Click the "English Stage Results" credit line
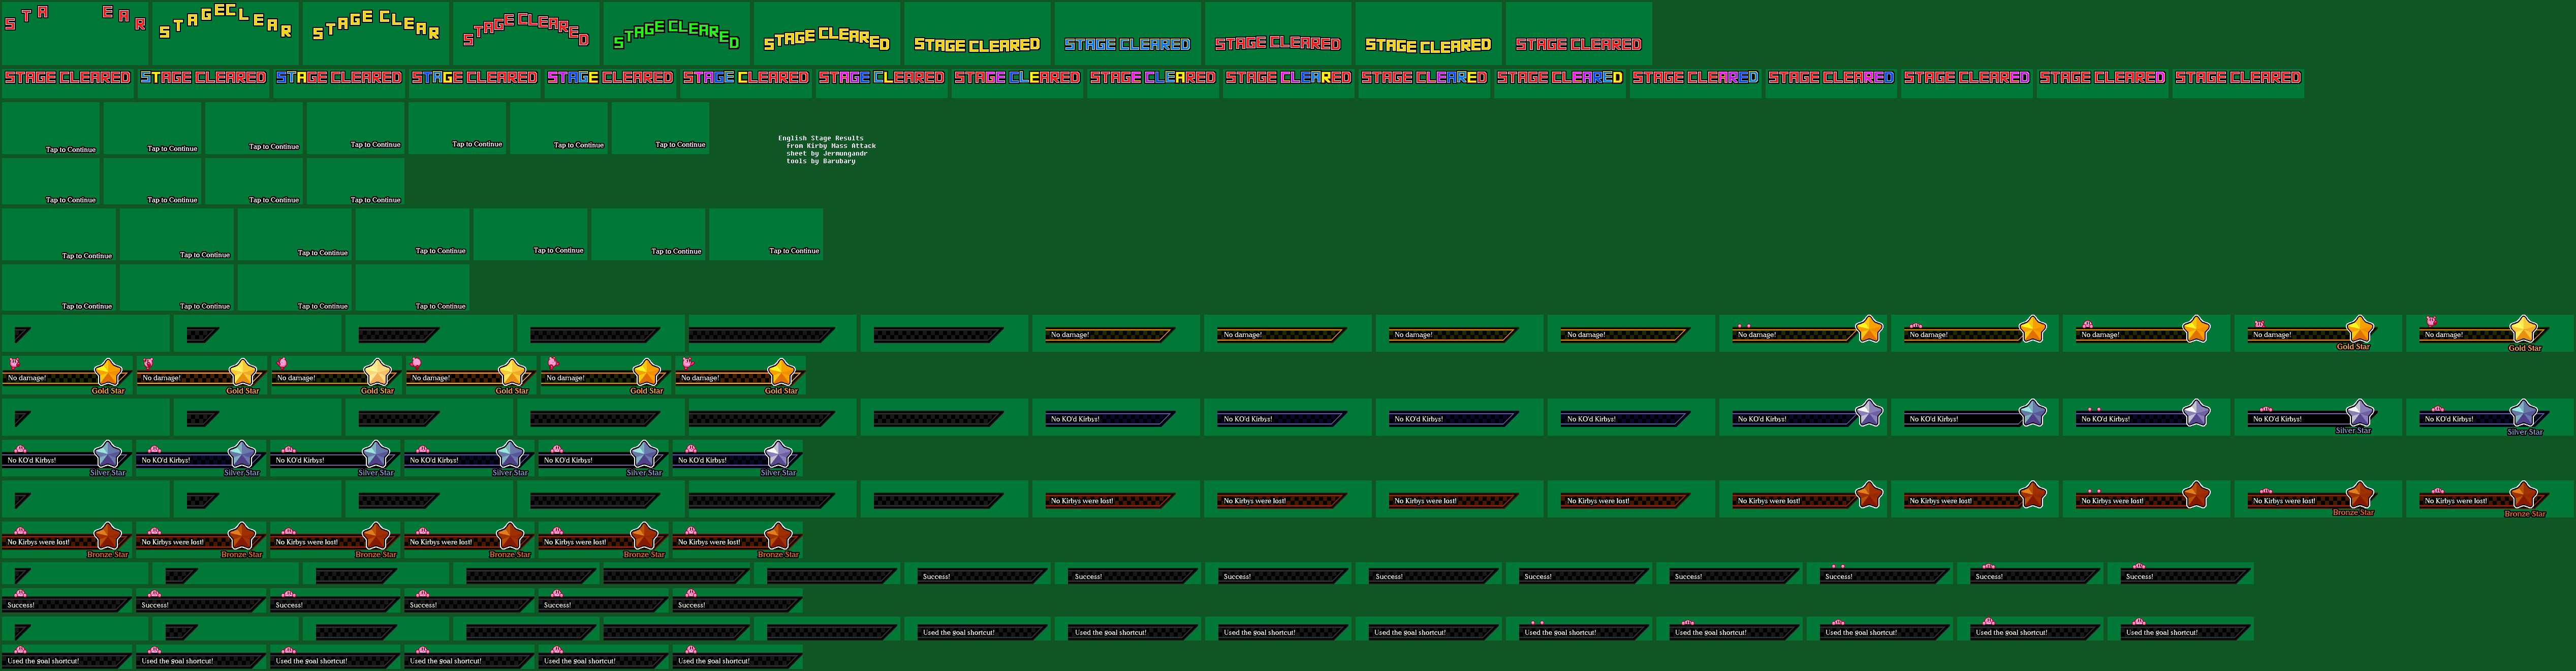2576x671 pixels. (821, 138)
